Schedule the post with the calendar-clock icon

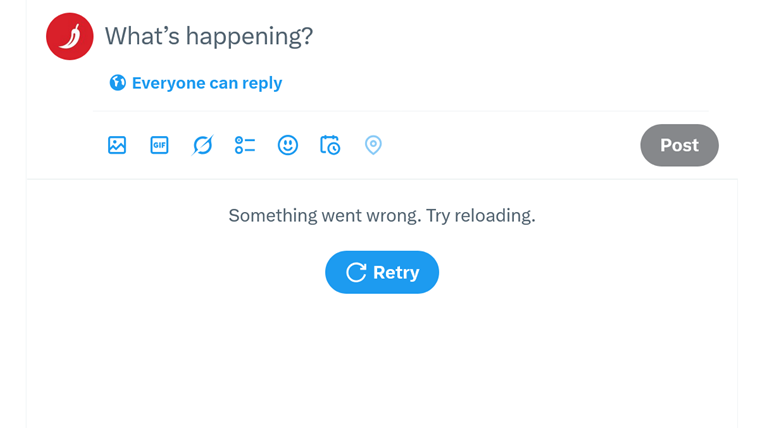click(330, 145)
